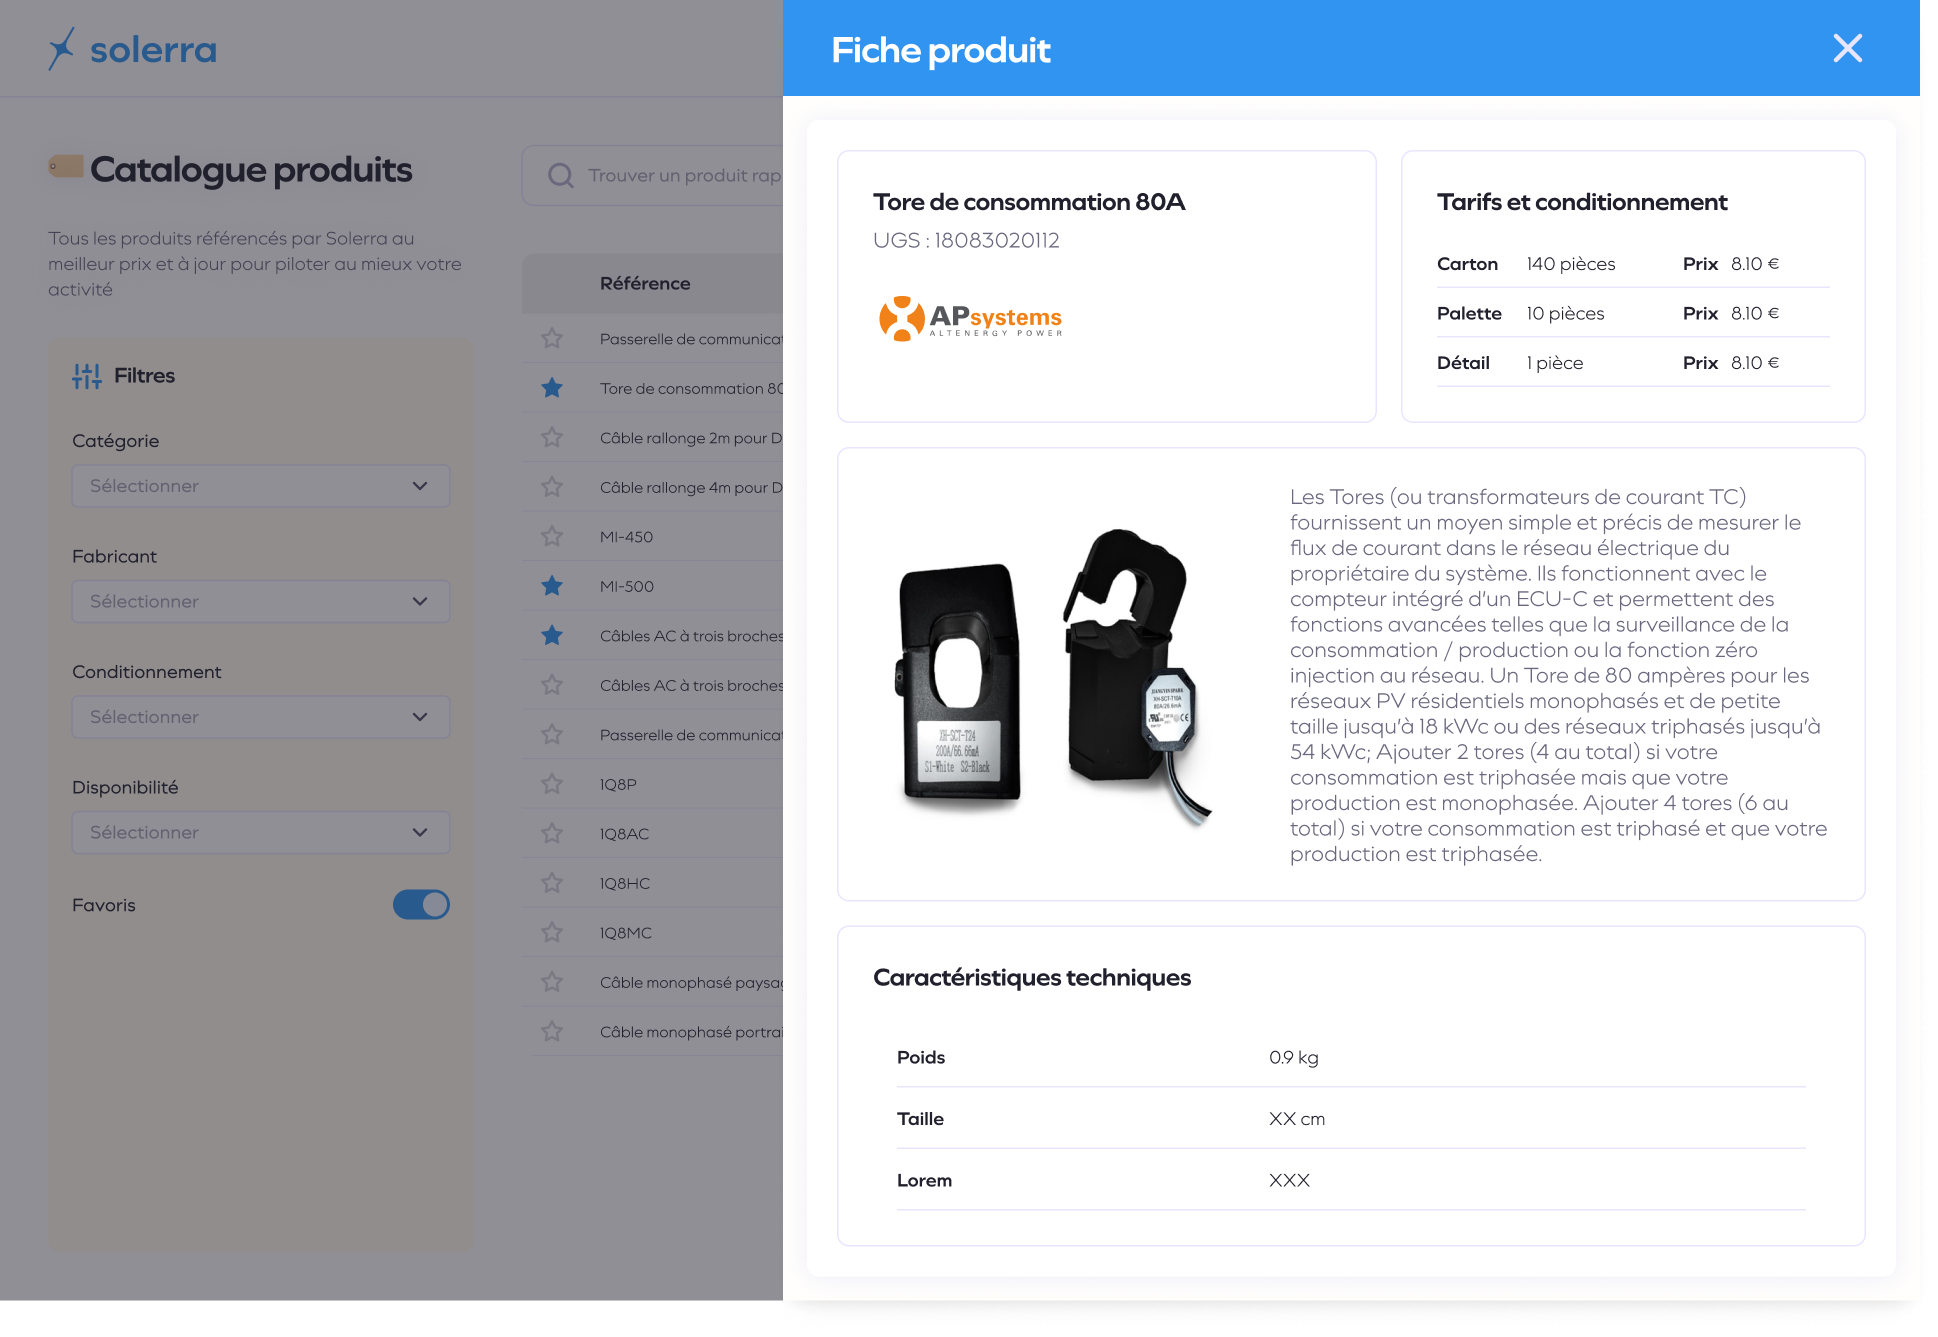
Task: Close the Fiche produit panel
Action: click(x=1847, y=48)
